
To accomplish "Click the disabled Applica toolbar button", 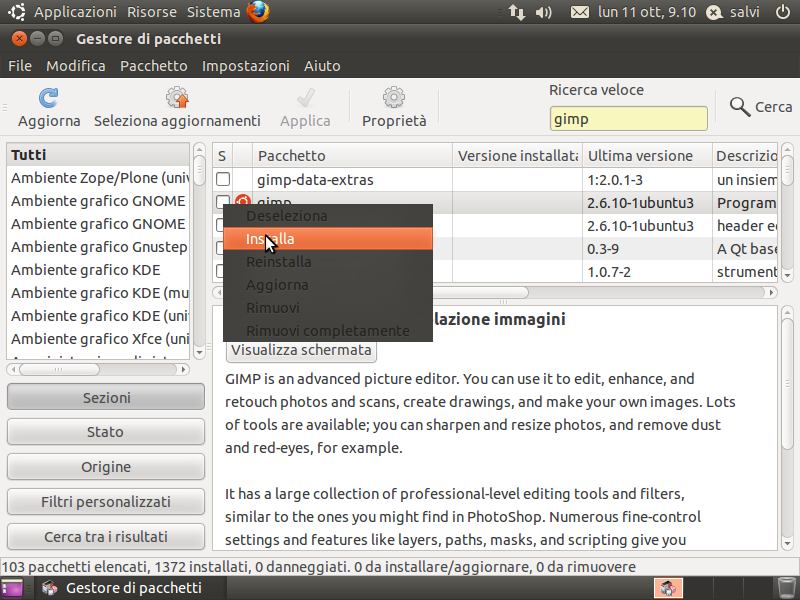I will point(305,108).
